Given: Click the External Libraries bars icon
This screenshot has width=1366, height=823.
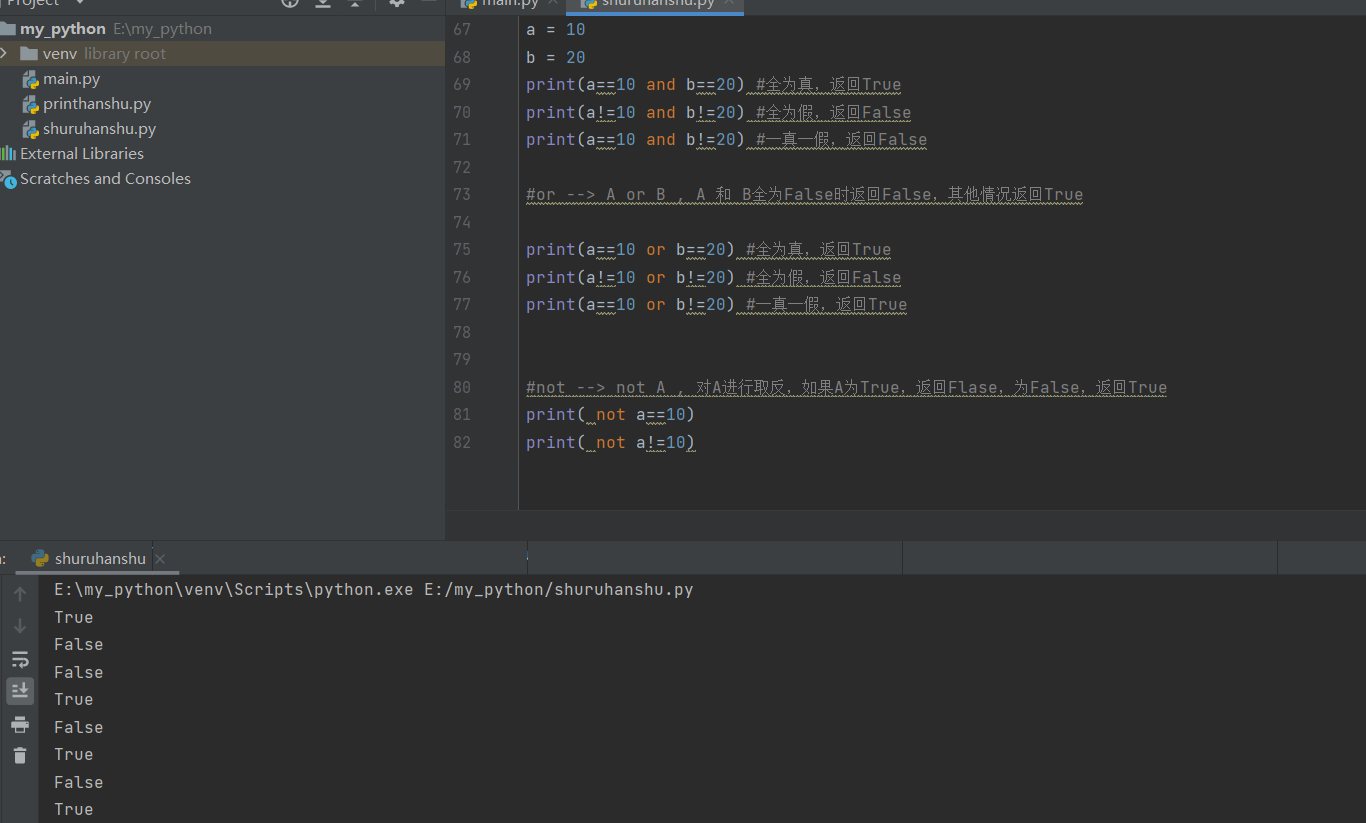Looking at the screenshot, I should 8,153.
